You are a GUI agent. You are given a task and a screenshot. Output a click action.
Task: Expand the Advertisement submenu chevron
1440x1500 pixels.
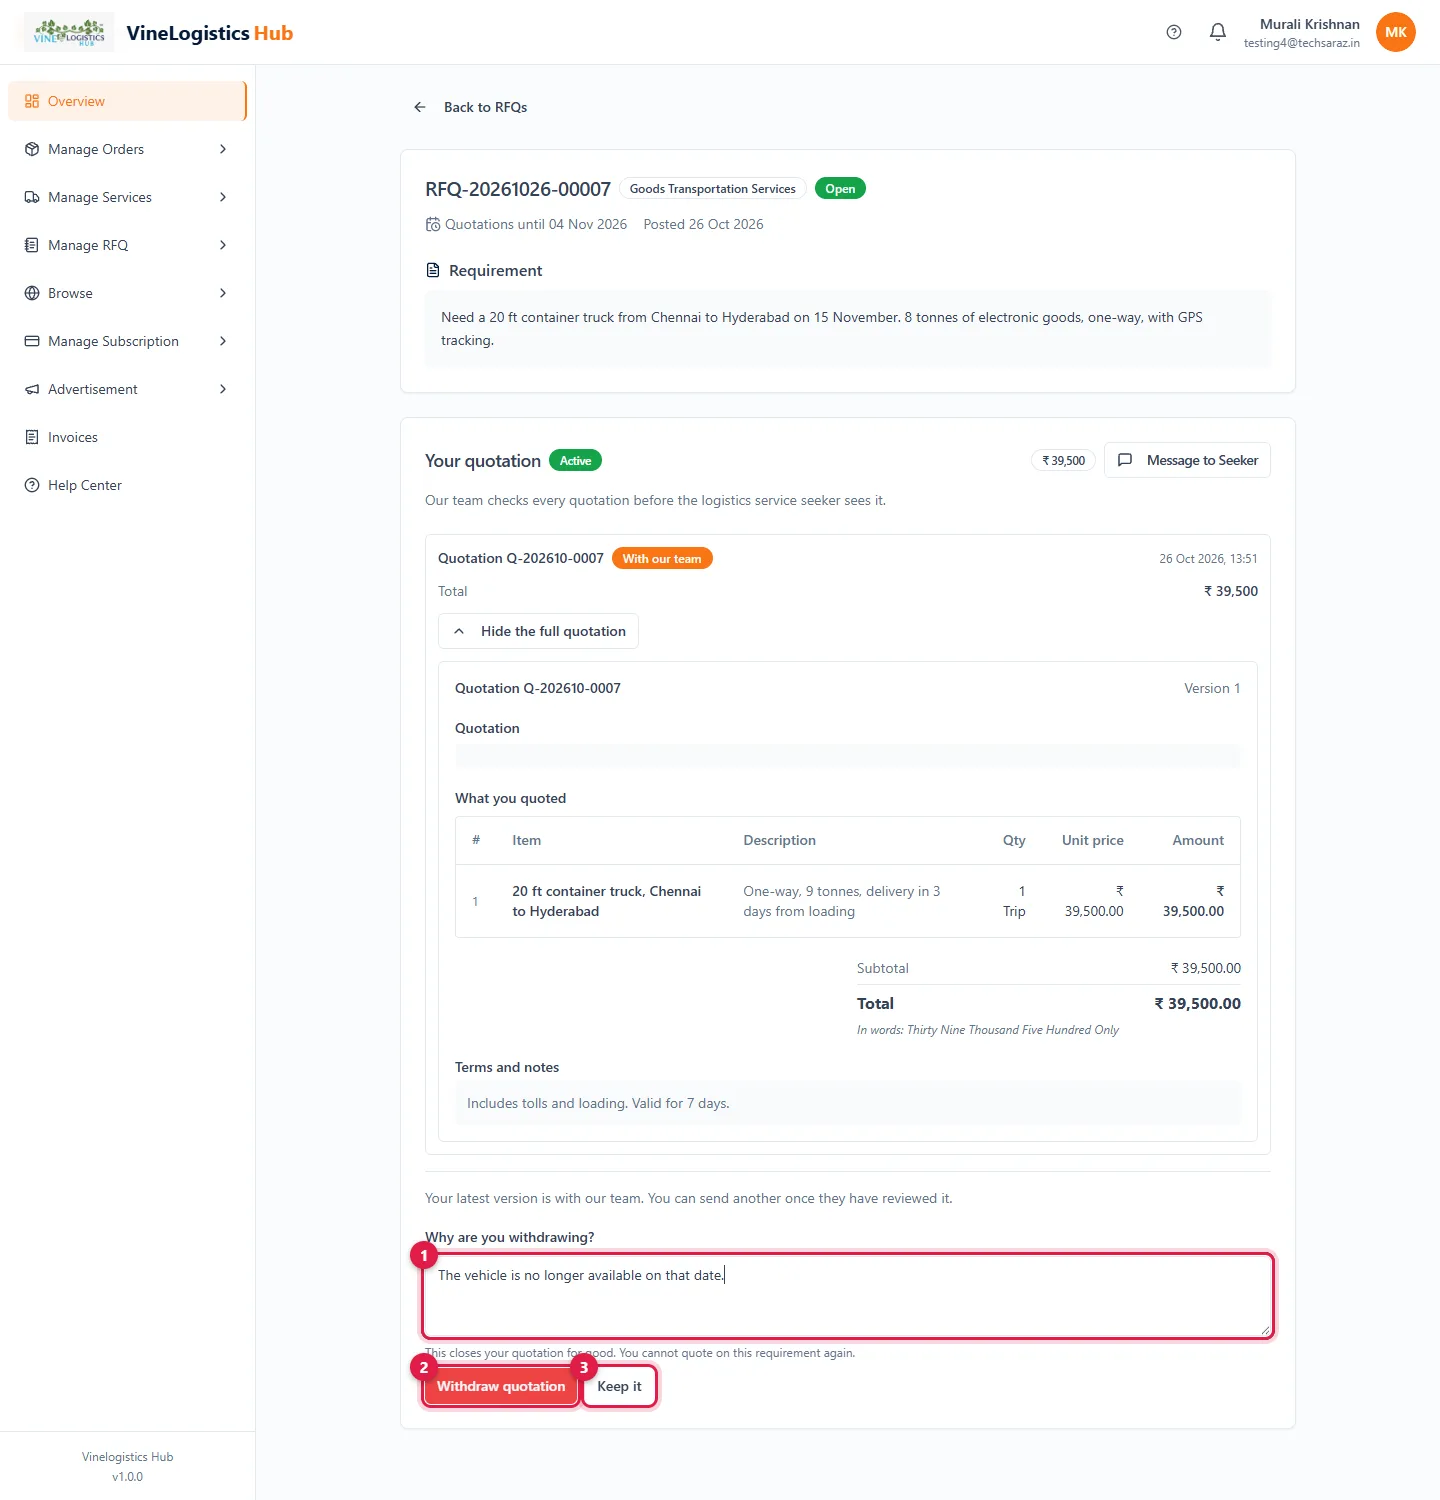(x=223, y=389)
